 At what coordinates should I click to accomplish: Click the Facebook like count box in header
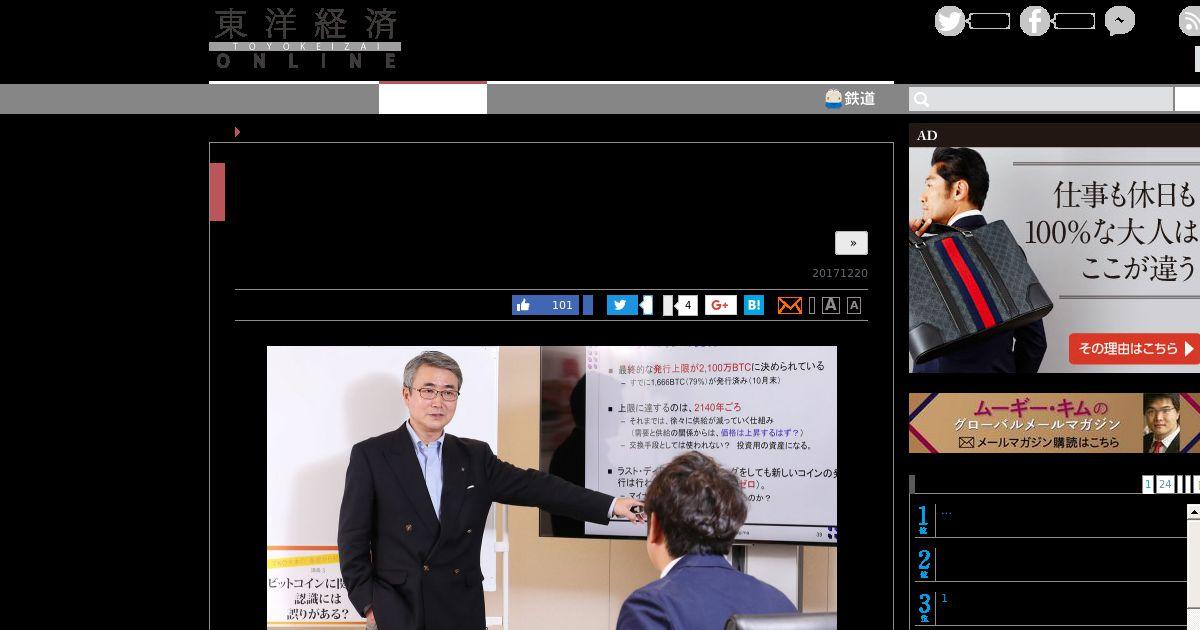click(x=1074, y=21)
